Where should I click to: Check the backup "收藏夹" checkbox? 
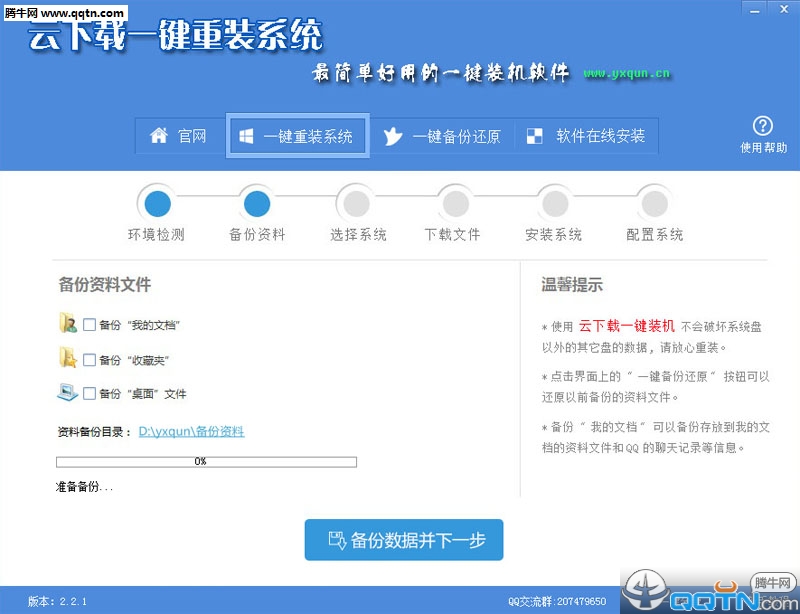[x=90, y=360]
